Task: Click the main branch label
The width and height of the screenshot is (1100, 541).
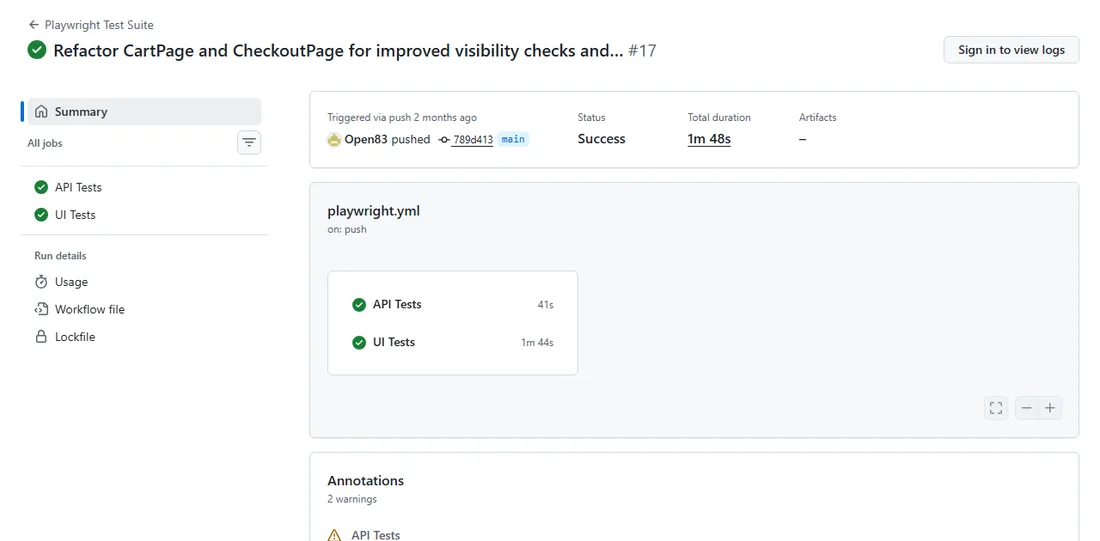Action: pyautogui.click(x=513, y=139)
